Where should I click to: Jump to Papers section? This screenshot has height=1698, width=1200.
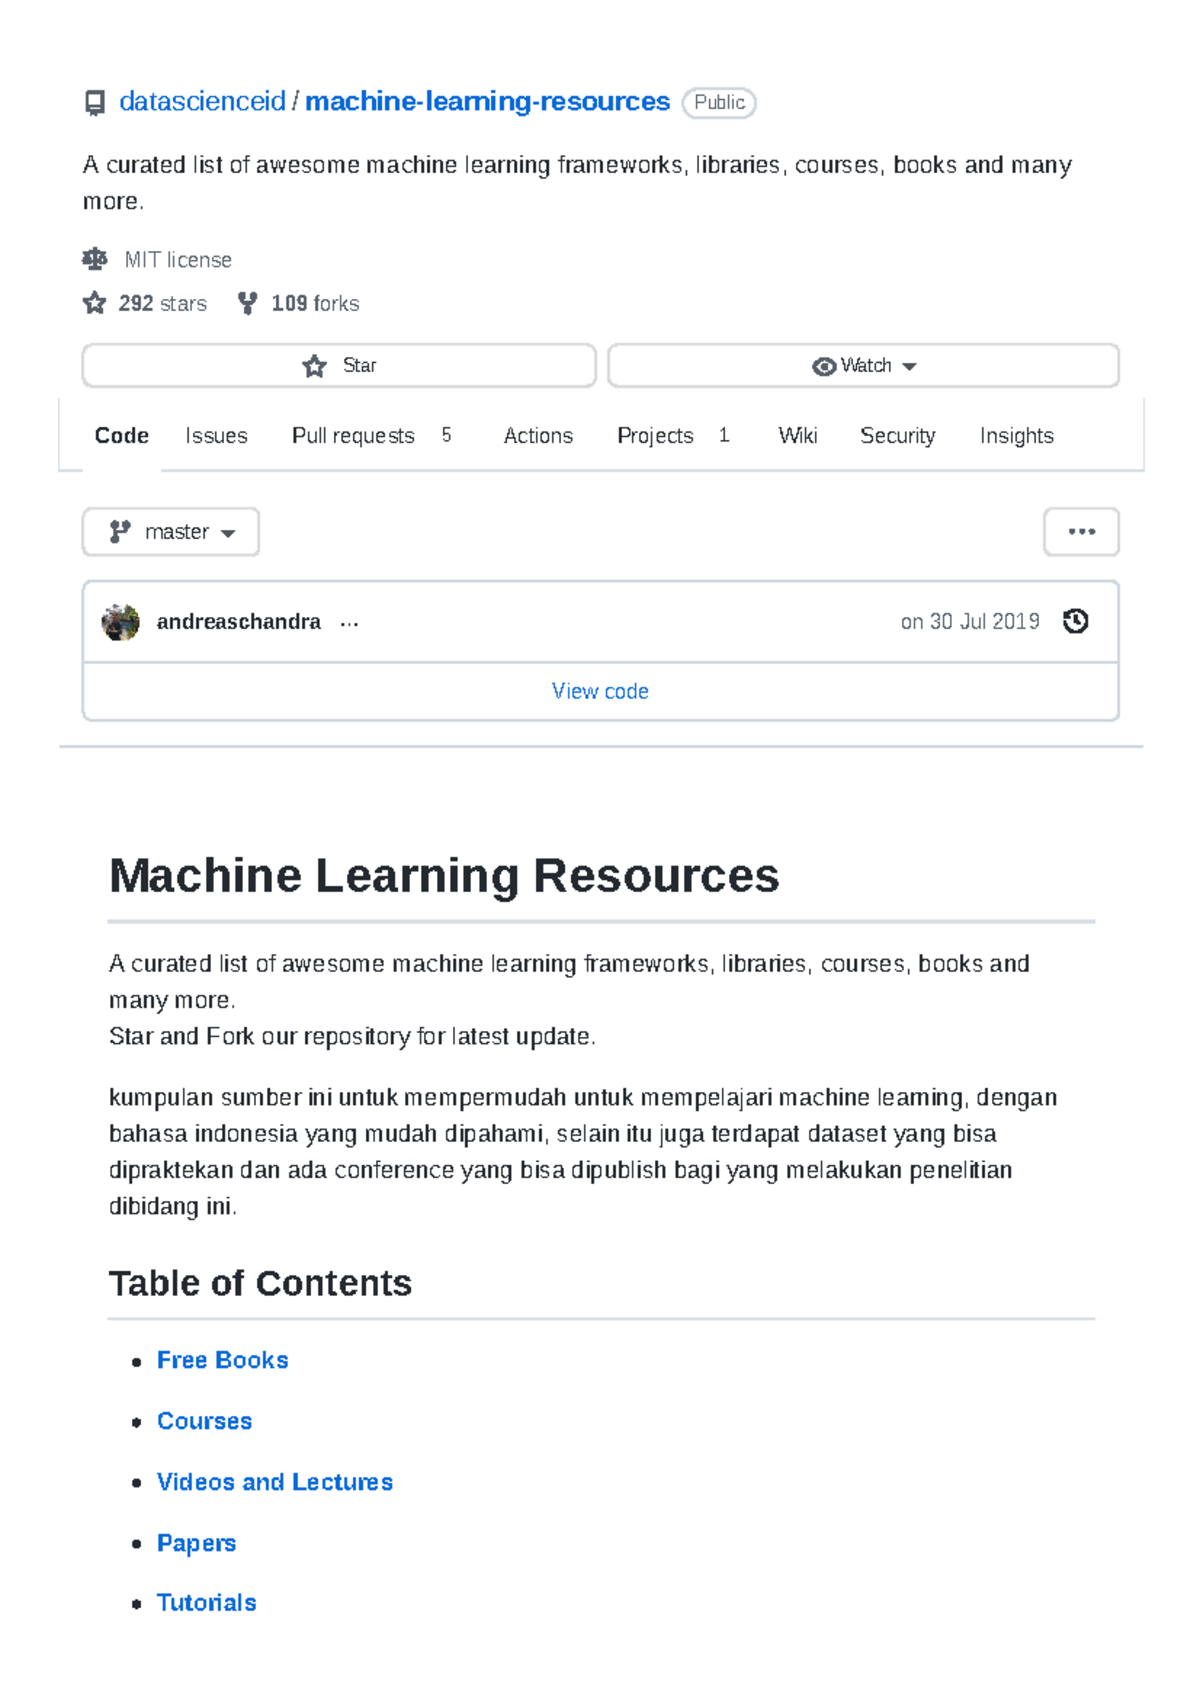pyautogui.click(x=197, y=1543)
